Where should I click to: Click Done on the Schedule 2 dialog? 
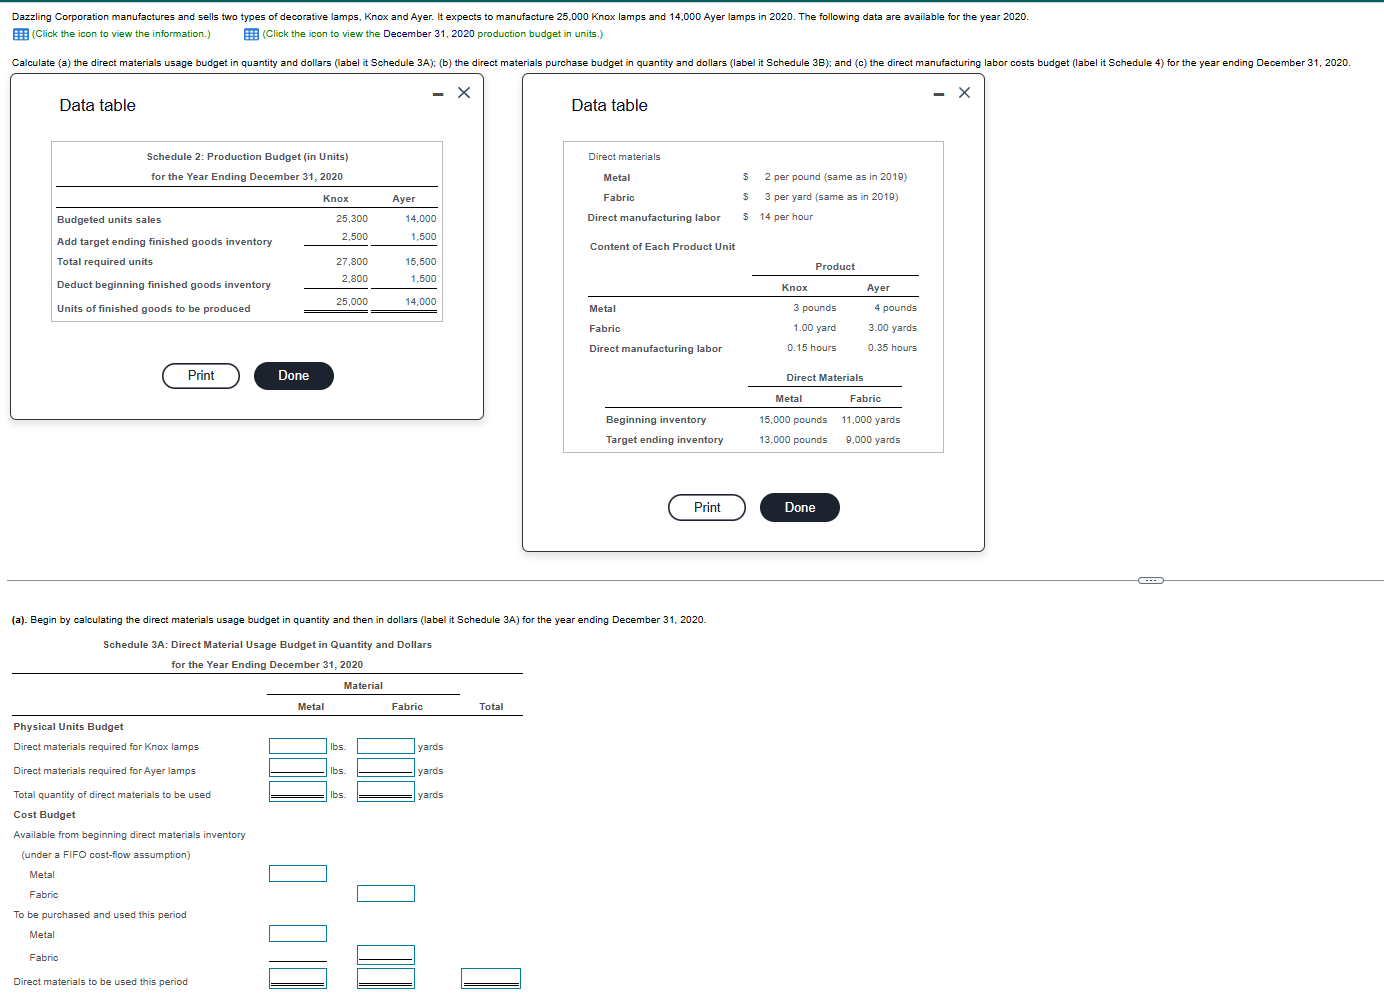(293, 375)
